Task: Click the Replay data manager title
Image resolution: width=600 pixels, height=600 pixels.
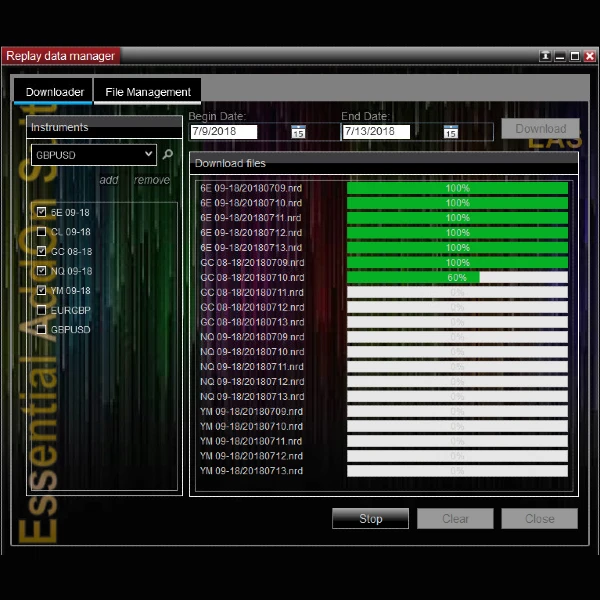Action: pos(60,56)
